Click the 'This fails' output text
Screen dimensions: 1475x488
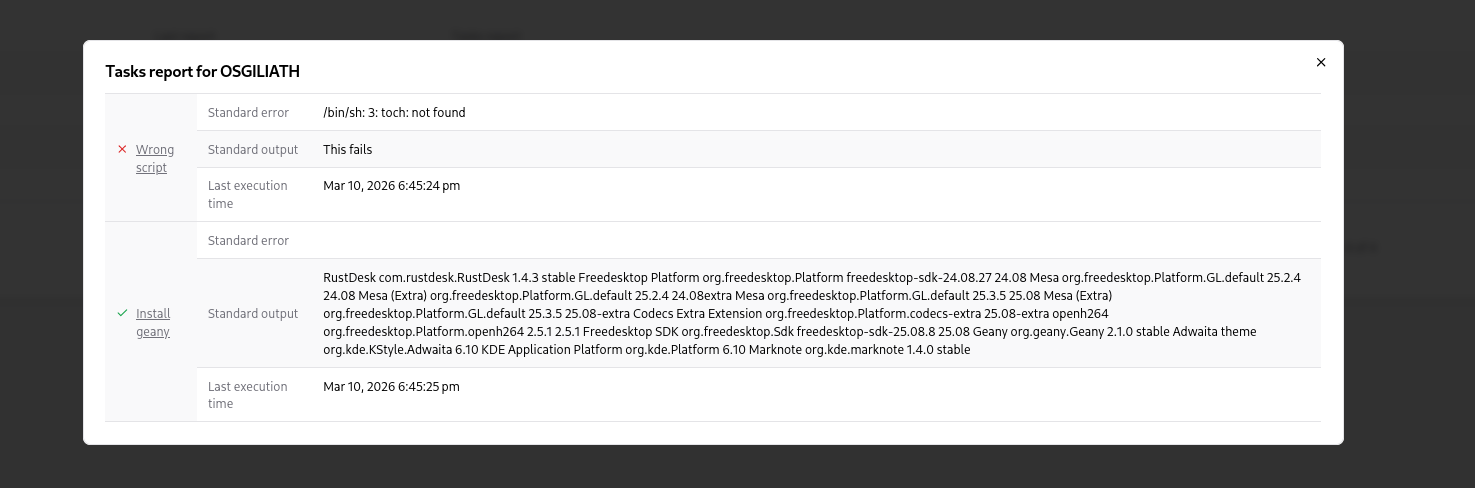pos(347,150)
